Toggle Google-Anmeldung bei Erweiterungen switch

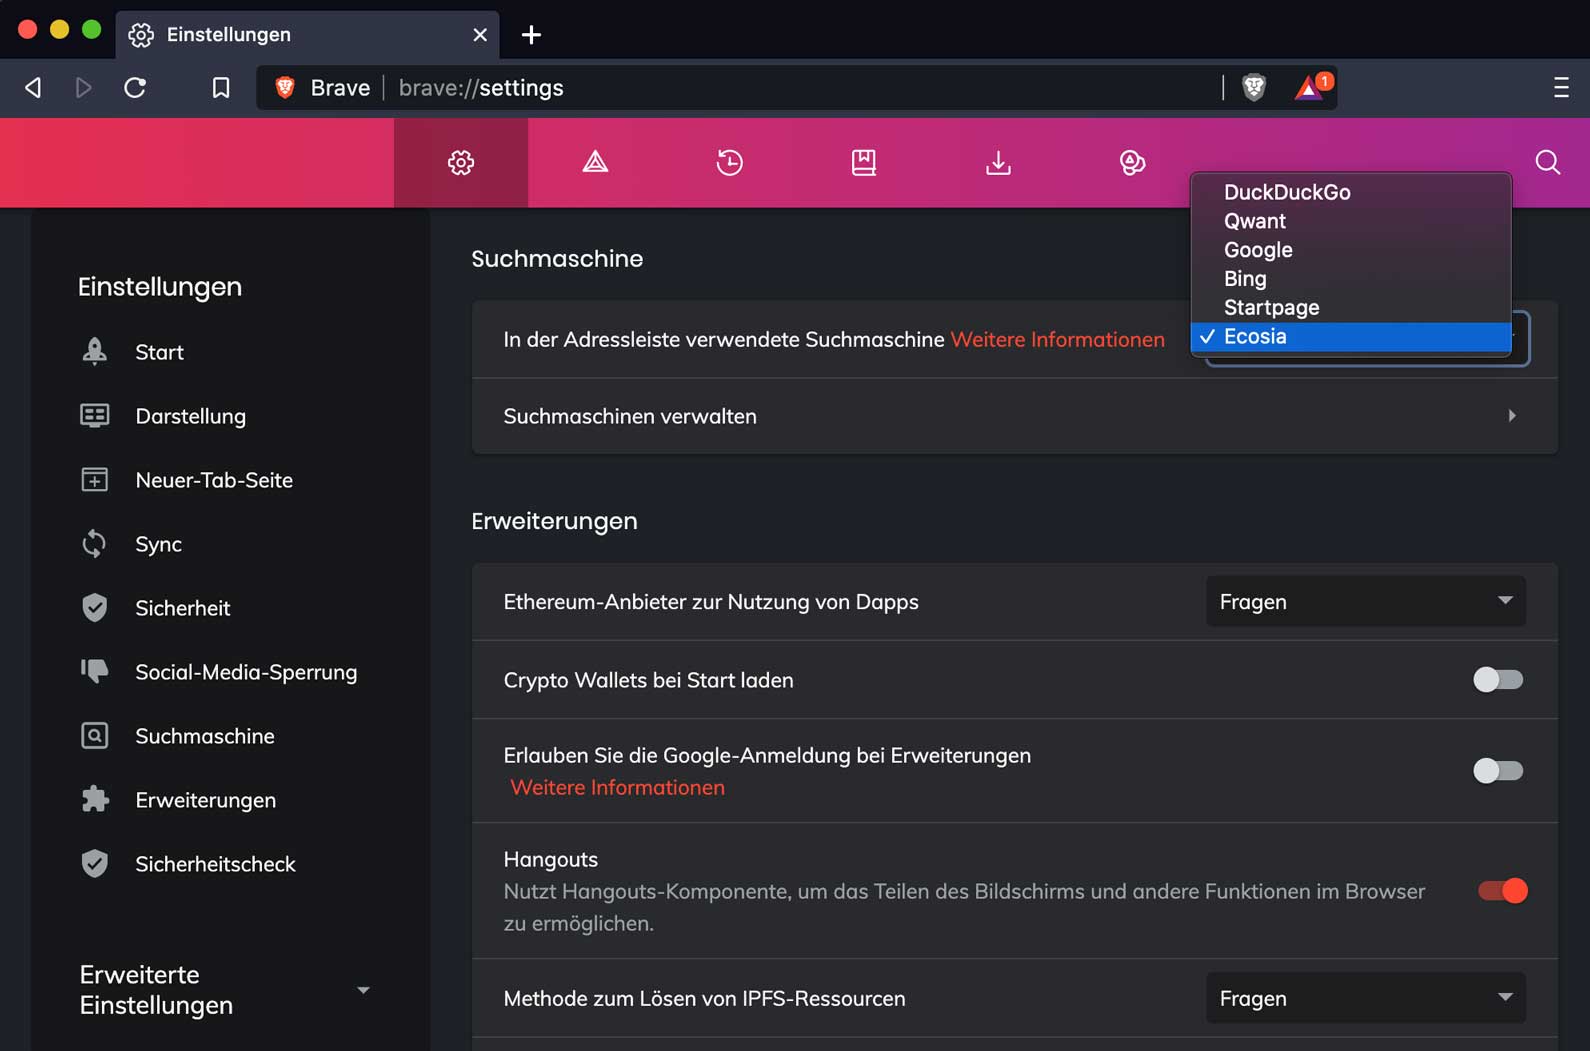pos(1498,771)
